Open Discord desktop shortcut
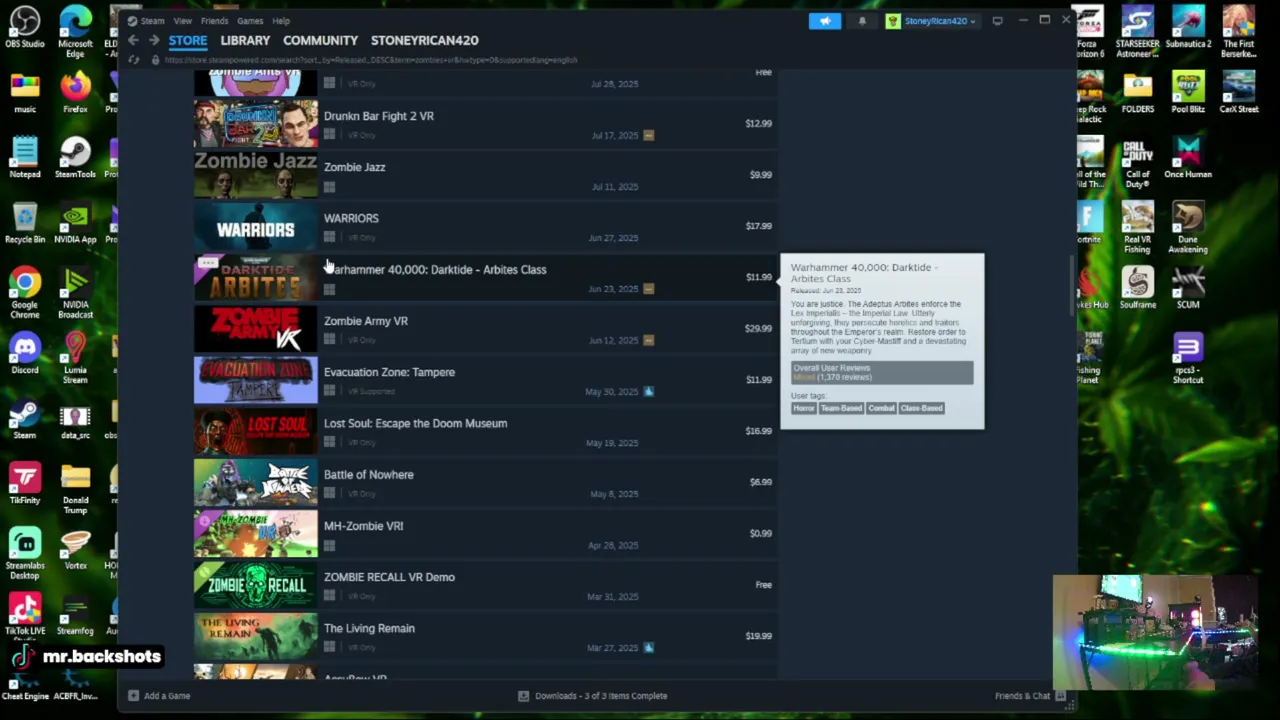The image size is (1280, 720). tap(25, 353)
